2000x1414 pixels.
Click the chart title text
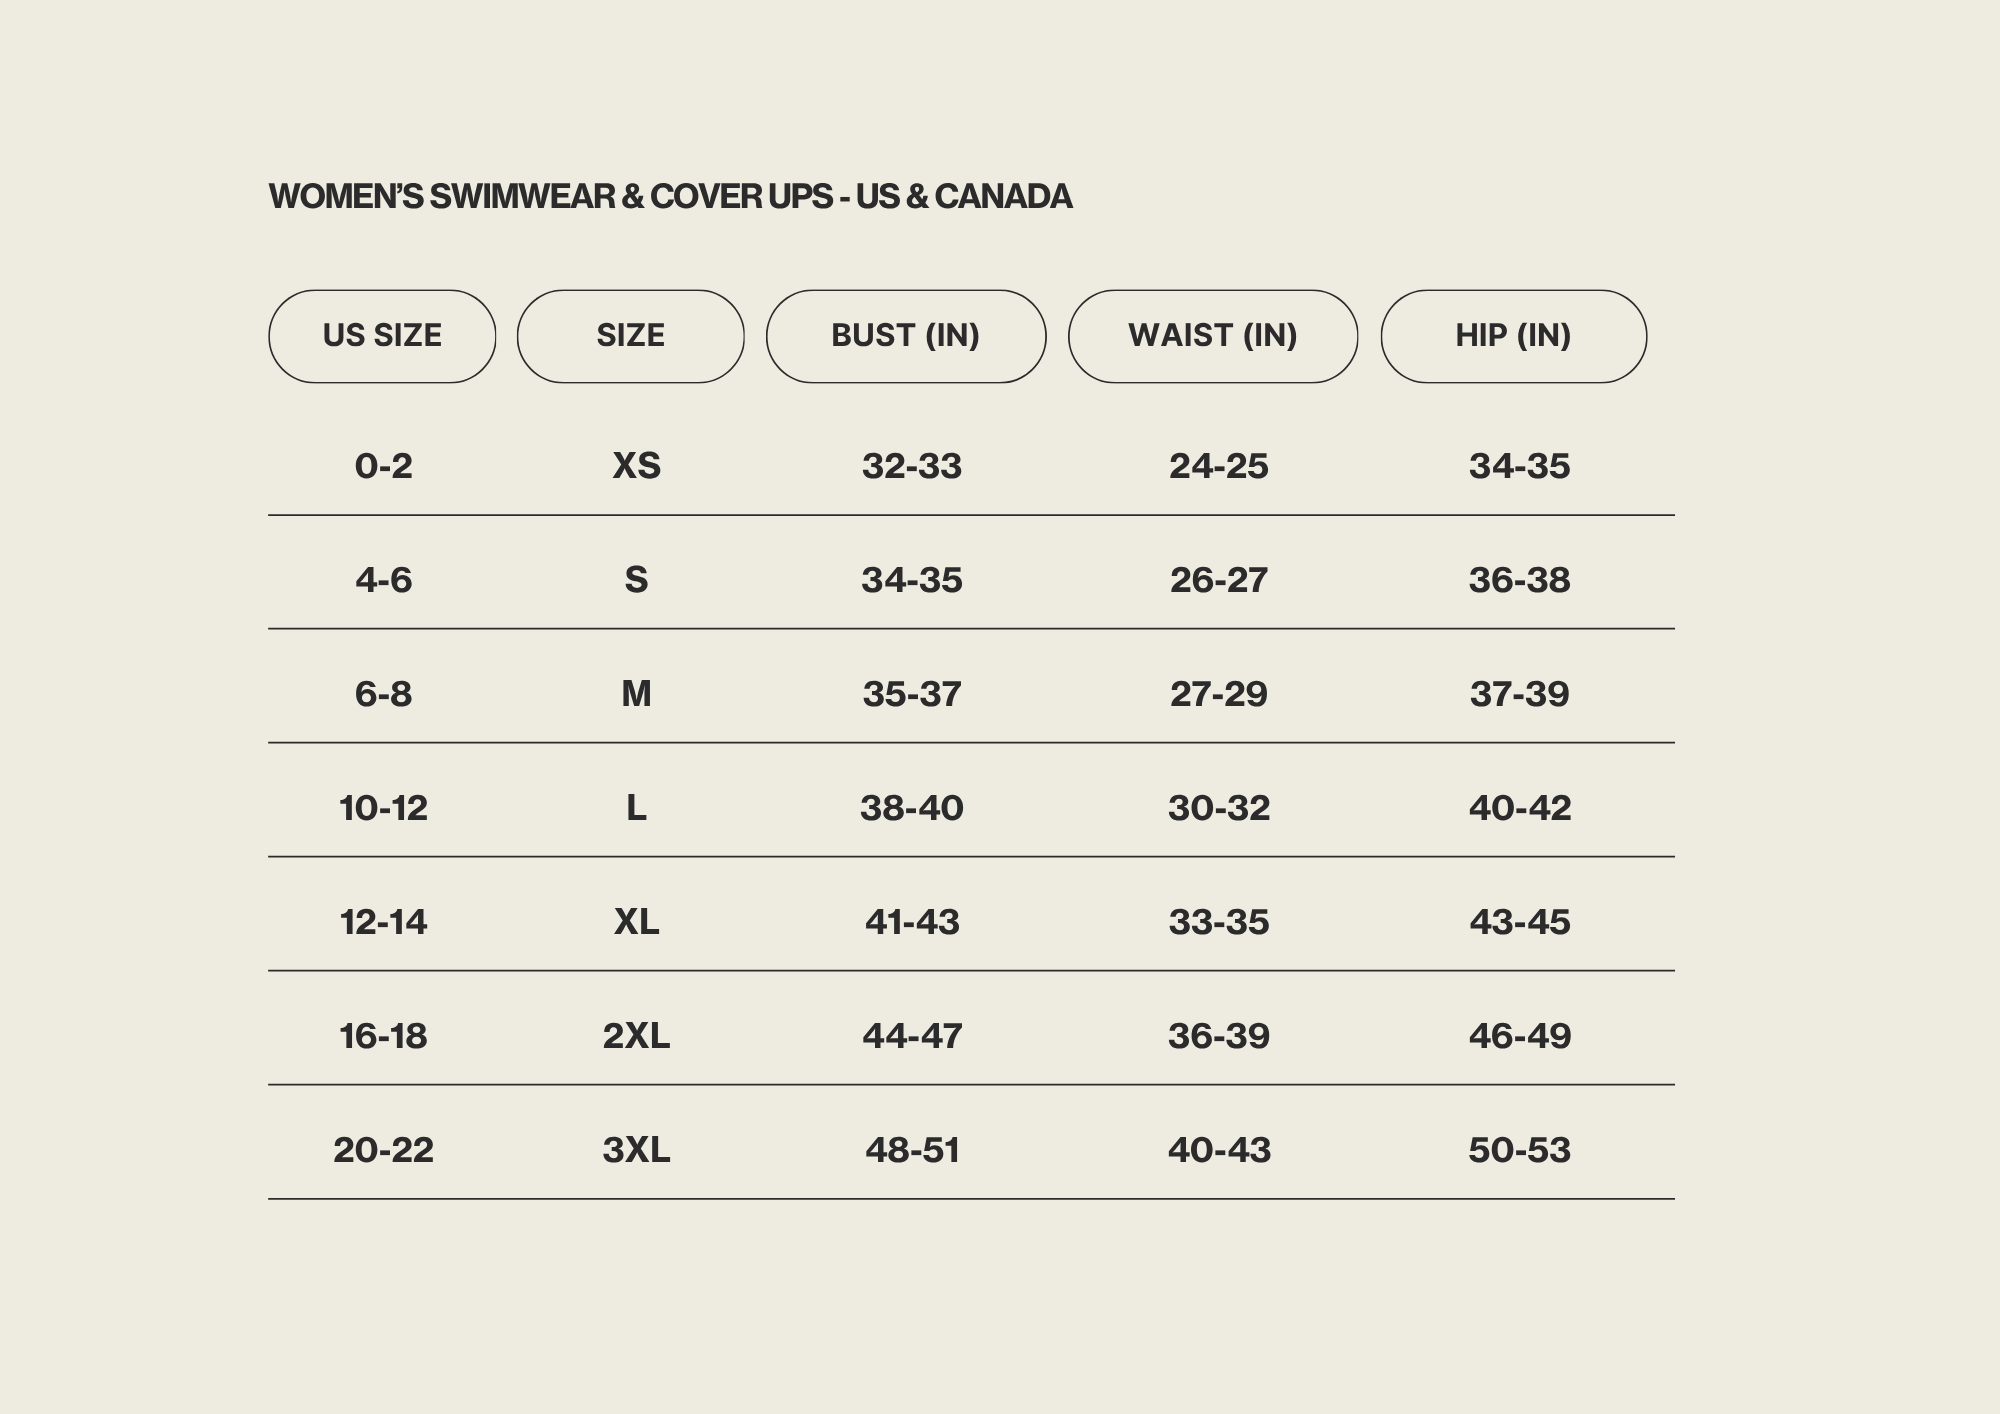[670, 197]
